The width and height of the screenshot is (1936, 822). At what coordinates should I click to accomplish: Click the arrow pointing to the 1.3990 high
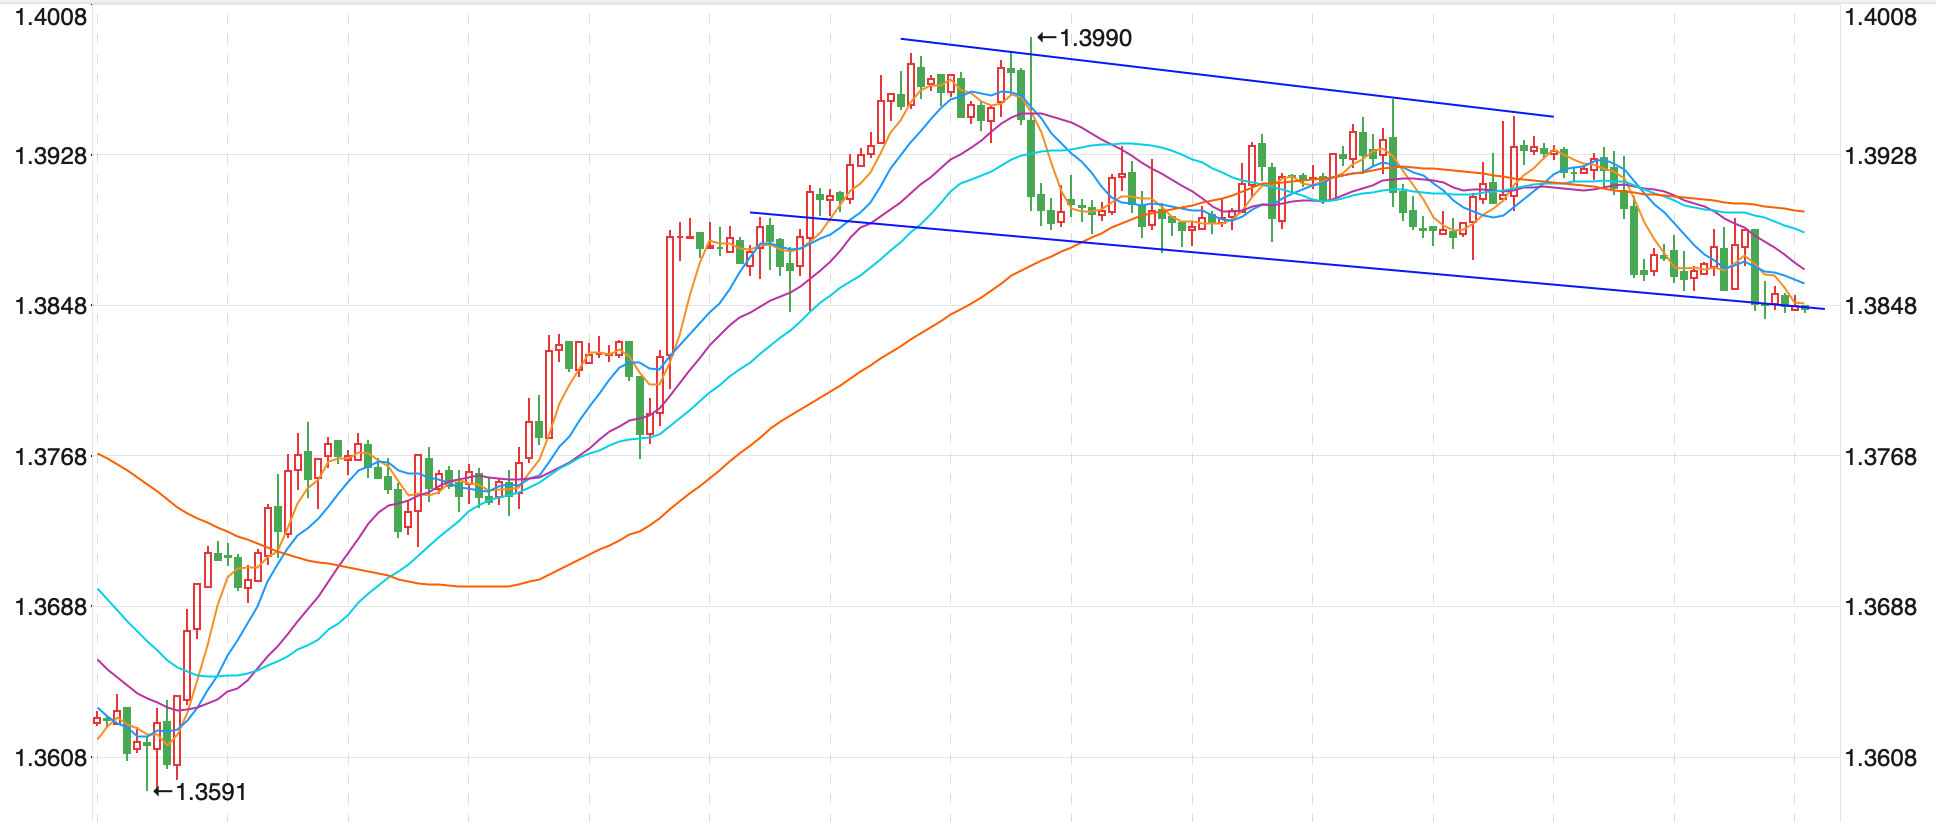click(1046, 38)
